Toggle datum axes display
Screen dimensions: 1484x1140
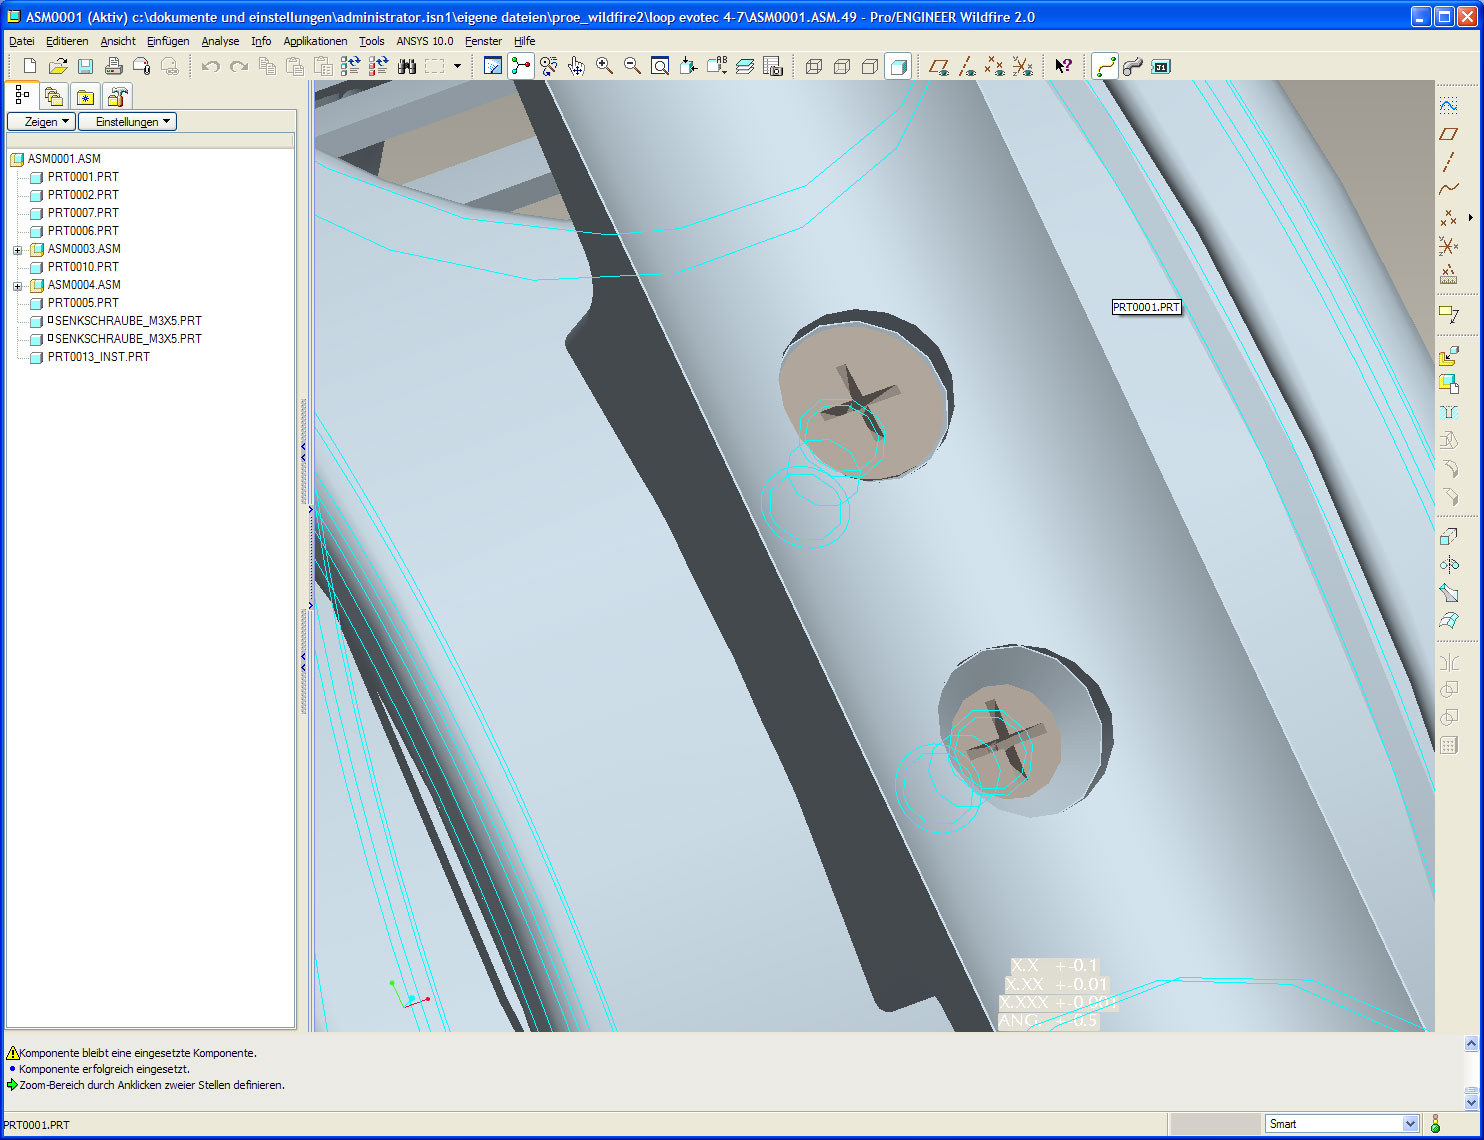pos(966,66)
